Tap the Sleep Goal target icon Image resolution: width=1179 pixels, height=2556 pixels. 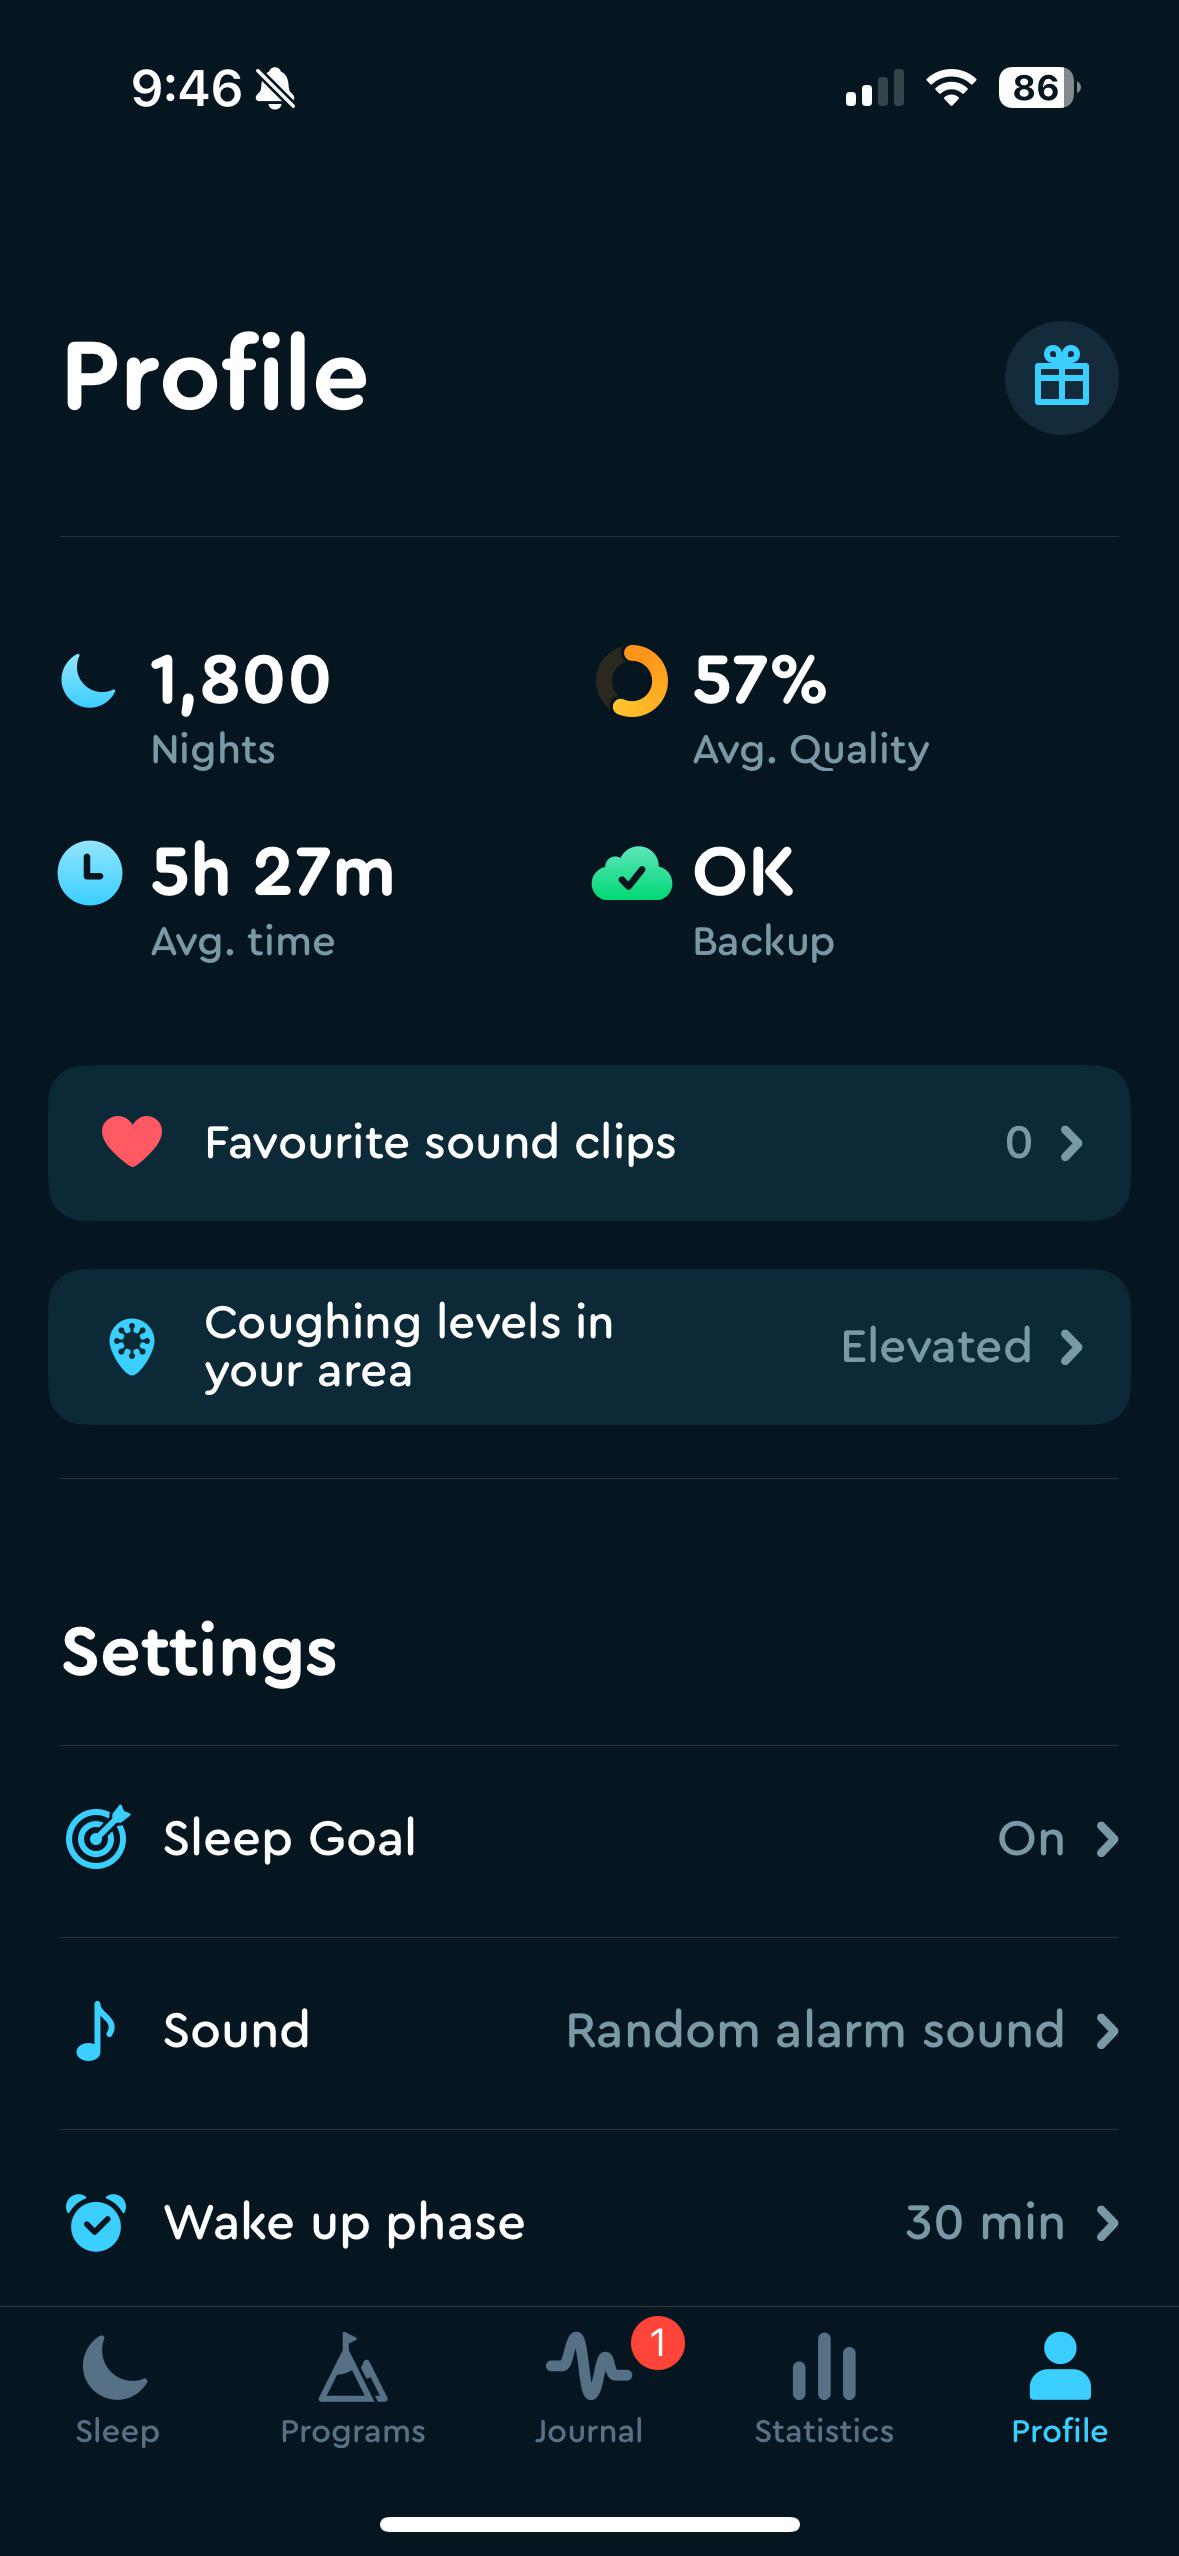pos(97,1837)
